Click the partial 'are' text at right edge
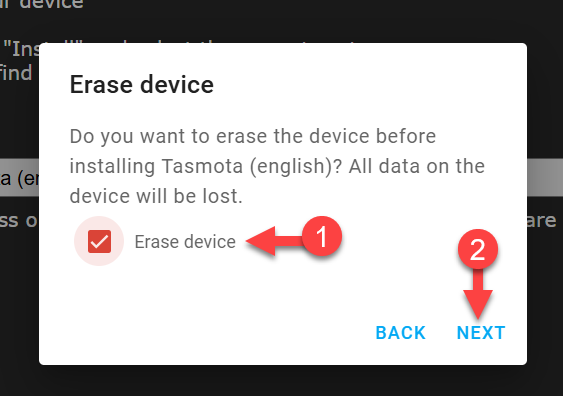Viewport: 563px width, 396px height. coord(541,221)
